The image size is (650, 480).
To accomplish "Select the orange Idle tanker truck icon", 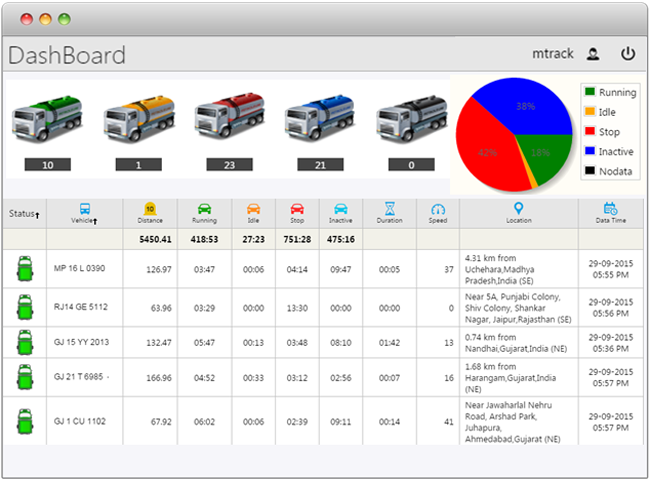I will coord(138,119).
